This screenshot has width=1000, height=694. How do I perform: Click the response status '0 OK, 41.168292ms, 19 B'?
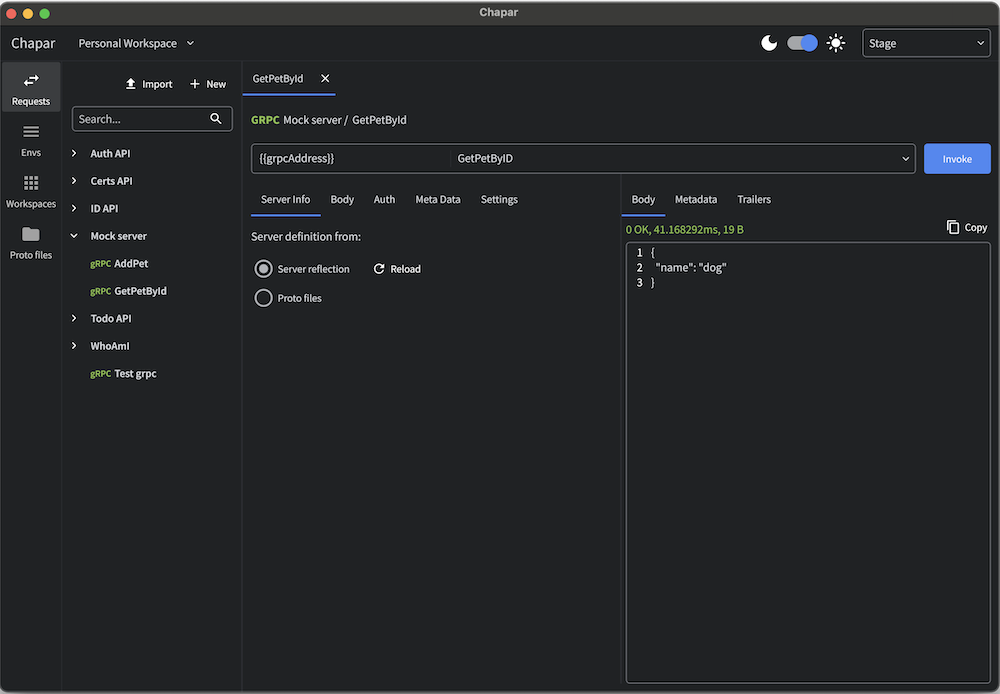pyautogui.click(x=684, y=230)
